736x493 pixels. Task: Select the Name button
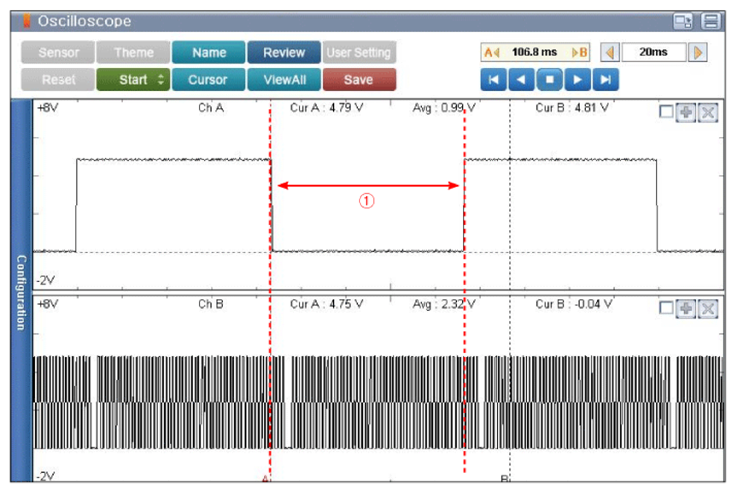(x=209, y=52)
